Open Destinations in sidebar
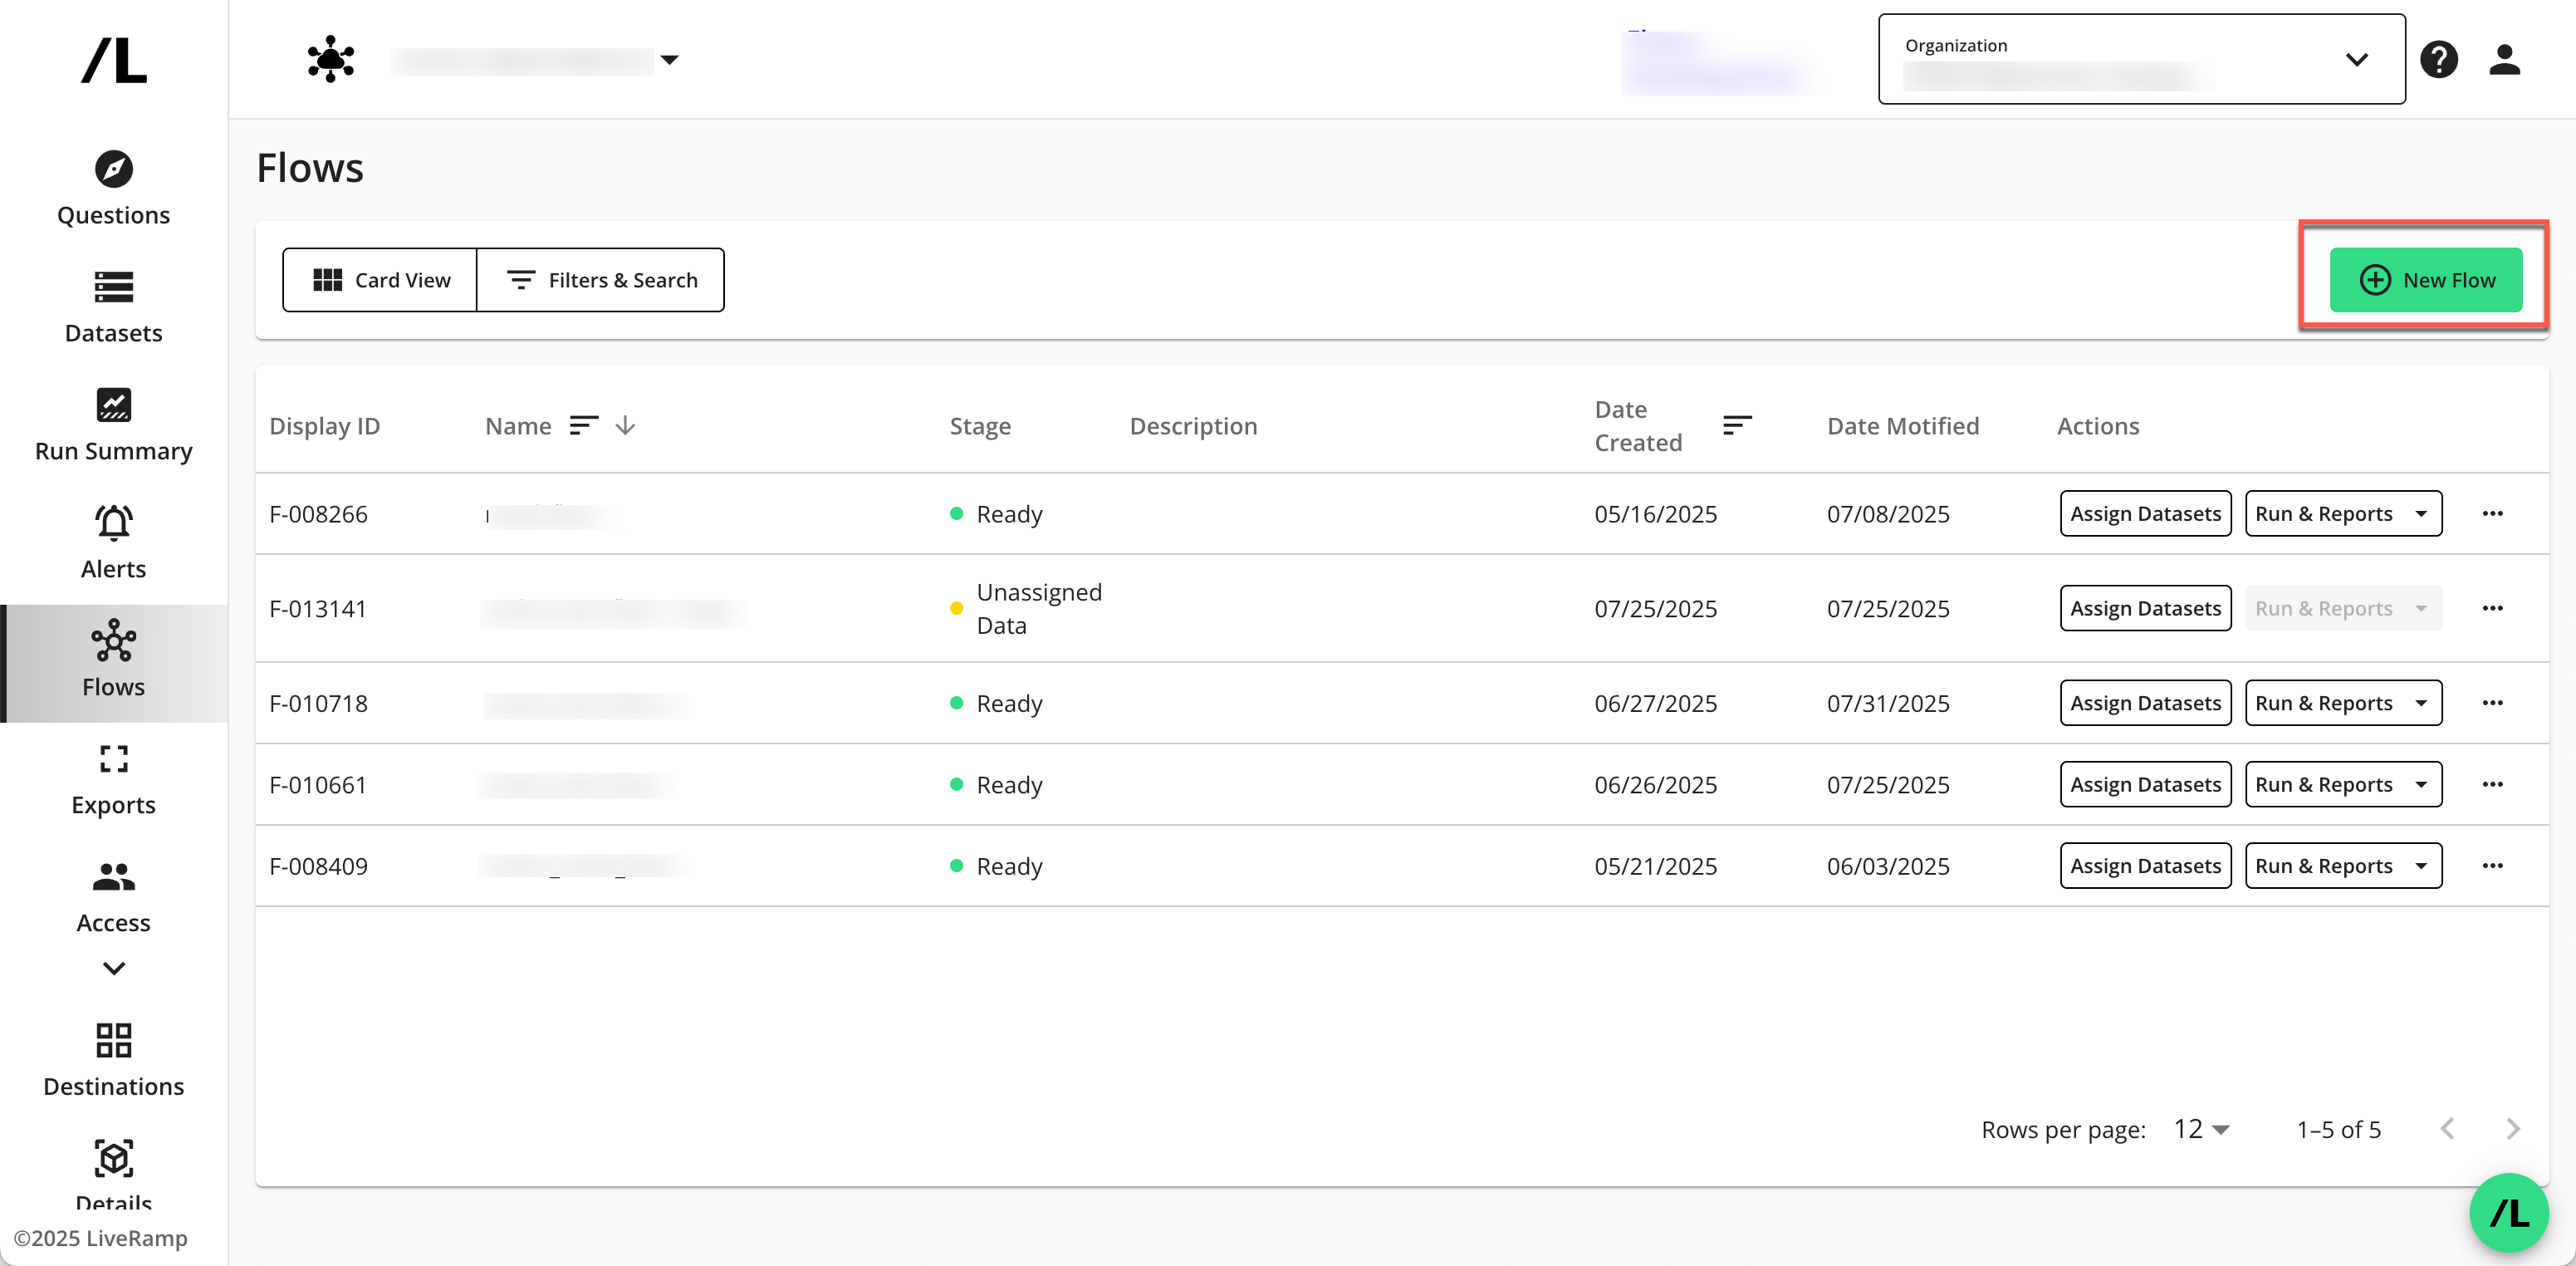The width and height of the screenshot is (2576, 1266). (113, 1058)
